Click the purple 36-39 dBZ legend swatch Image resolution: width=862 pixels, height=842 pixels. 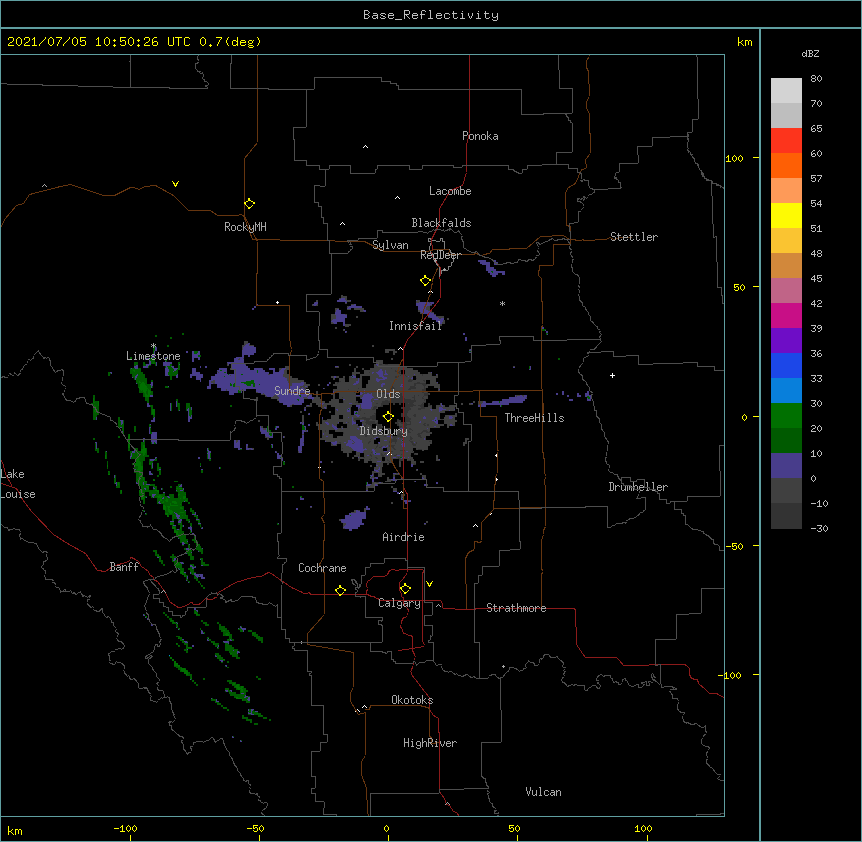coord(786,341)
